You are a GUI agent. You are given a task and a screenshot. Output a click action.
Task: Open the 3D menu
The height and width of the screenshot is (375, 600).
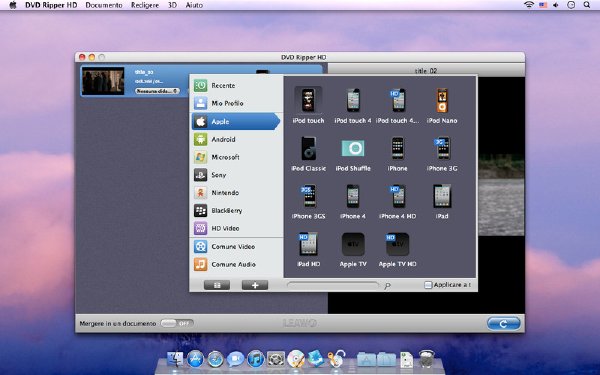pyautogui.click(x=172, y=5)
